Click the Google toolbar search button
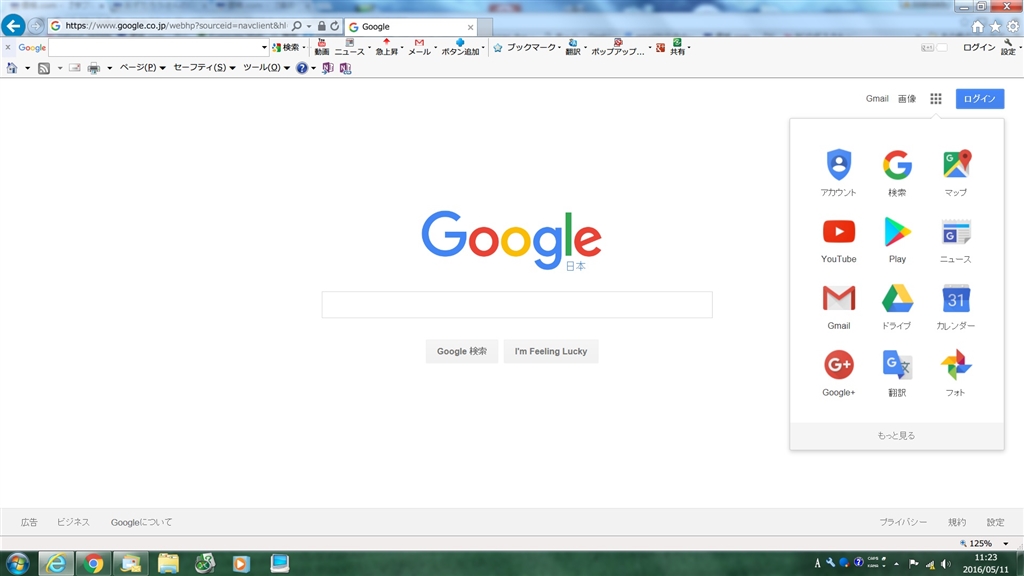This screenshot has height=576, width=1024. tap(285, 47)
